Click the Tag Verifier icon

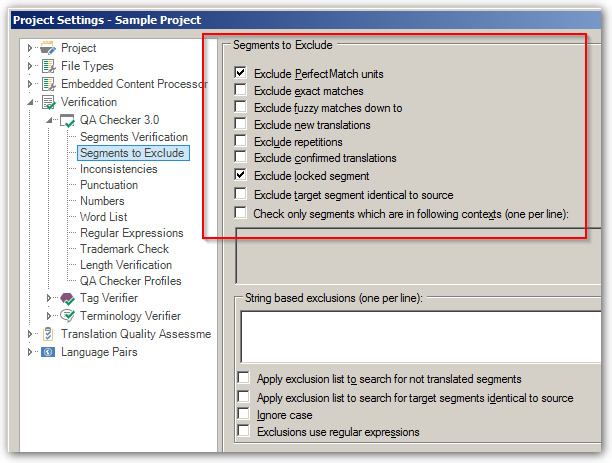click(x=67, y=299)
